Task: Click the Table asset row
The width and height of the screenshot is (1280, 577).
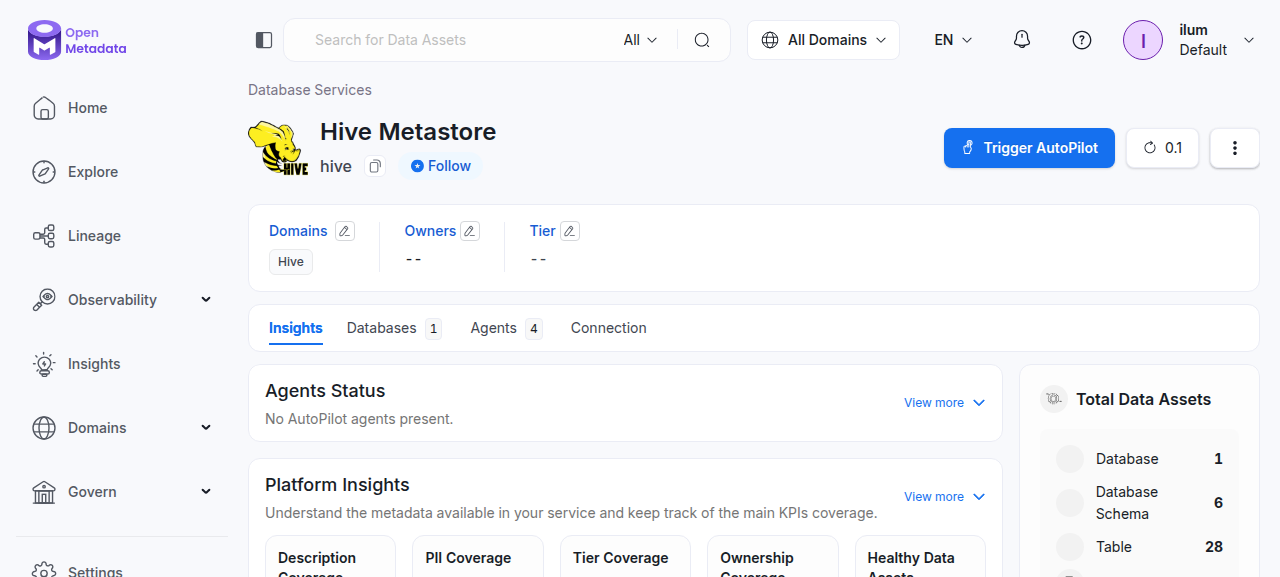Action: pos(1139,547)
